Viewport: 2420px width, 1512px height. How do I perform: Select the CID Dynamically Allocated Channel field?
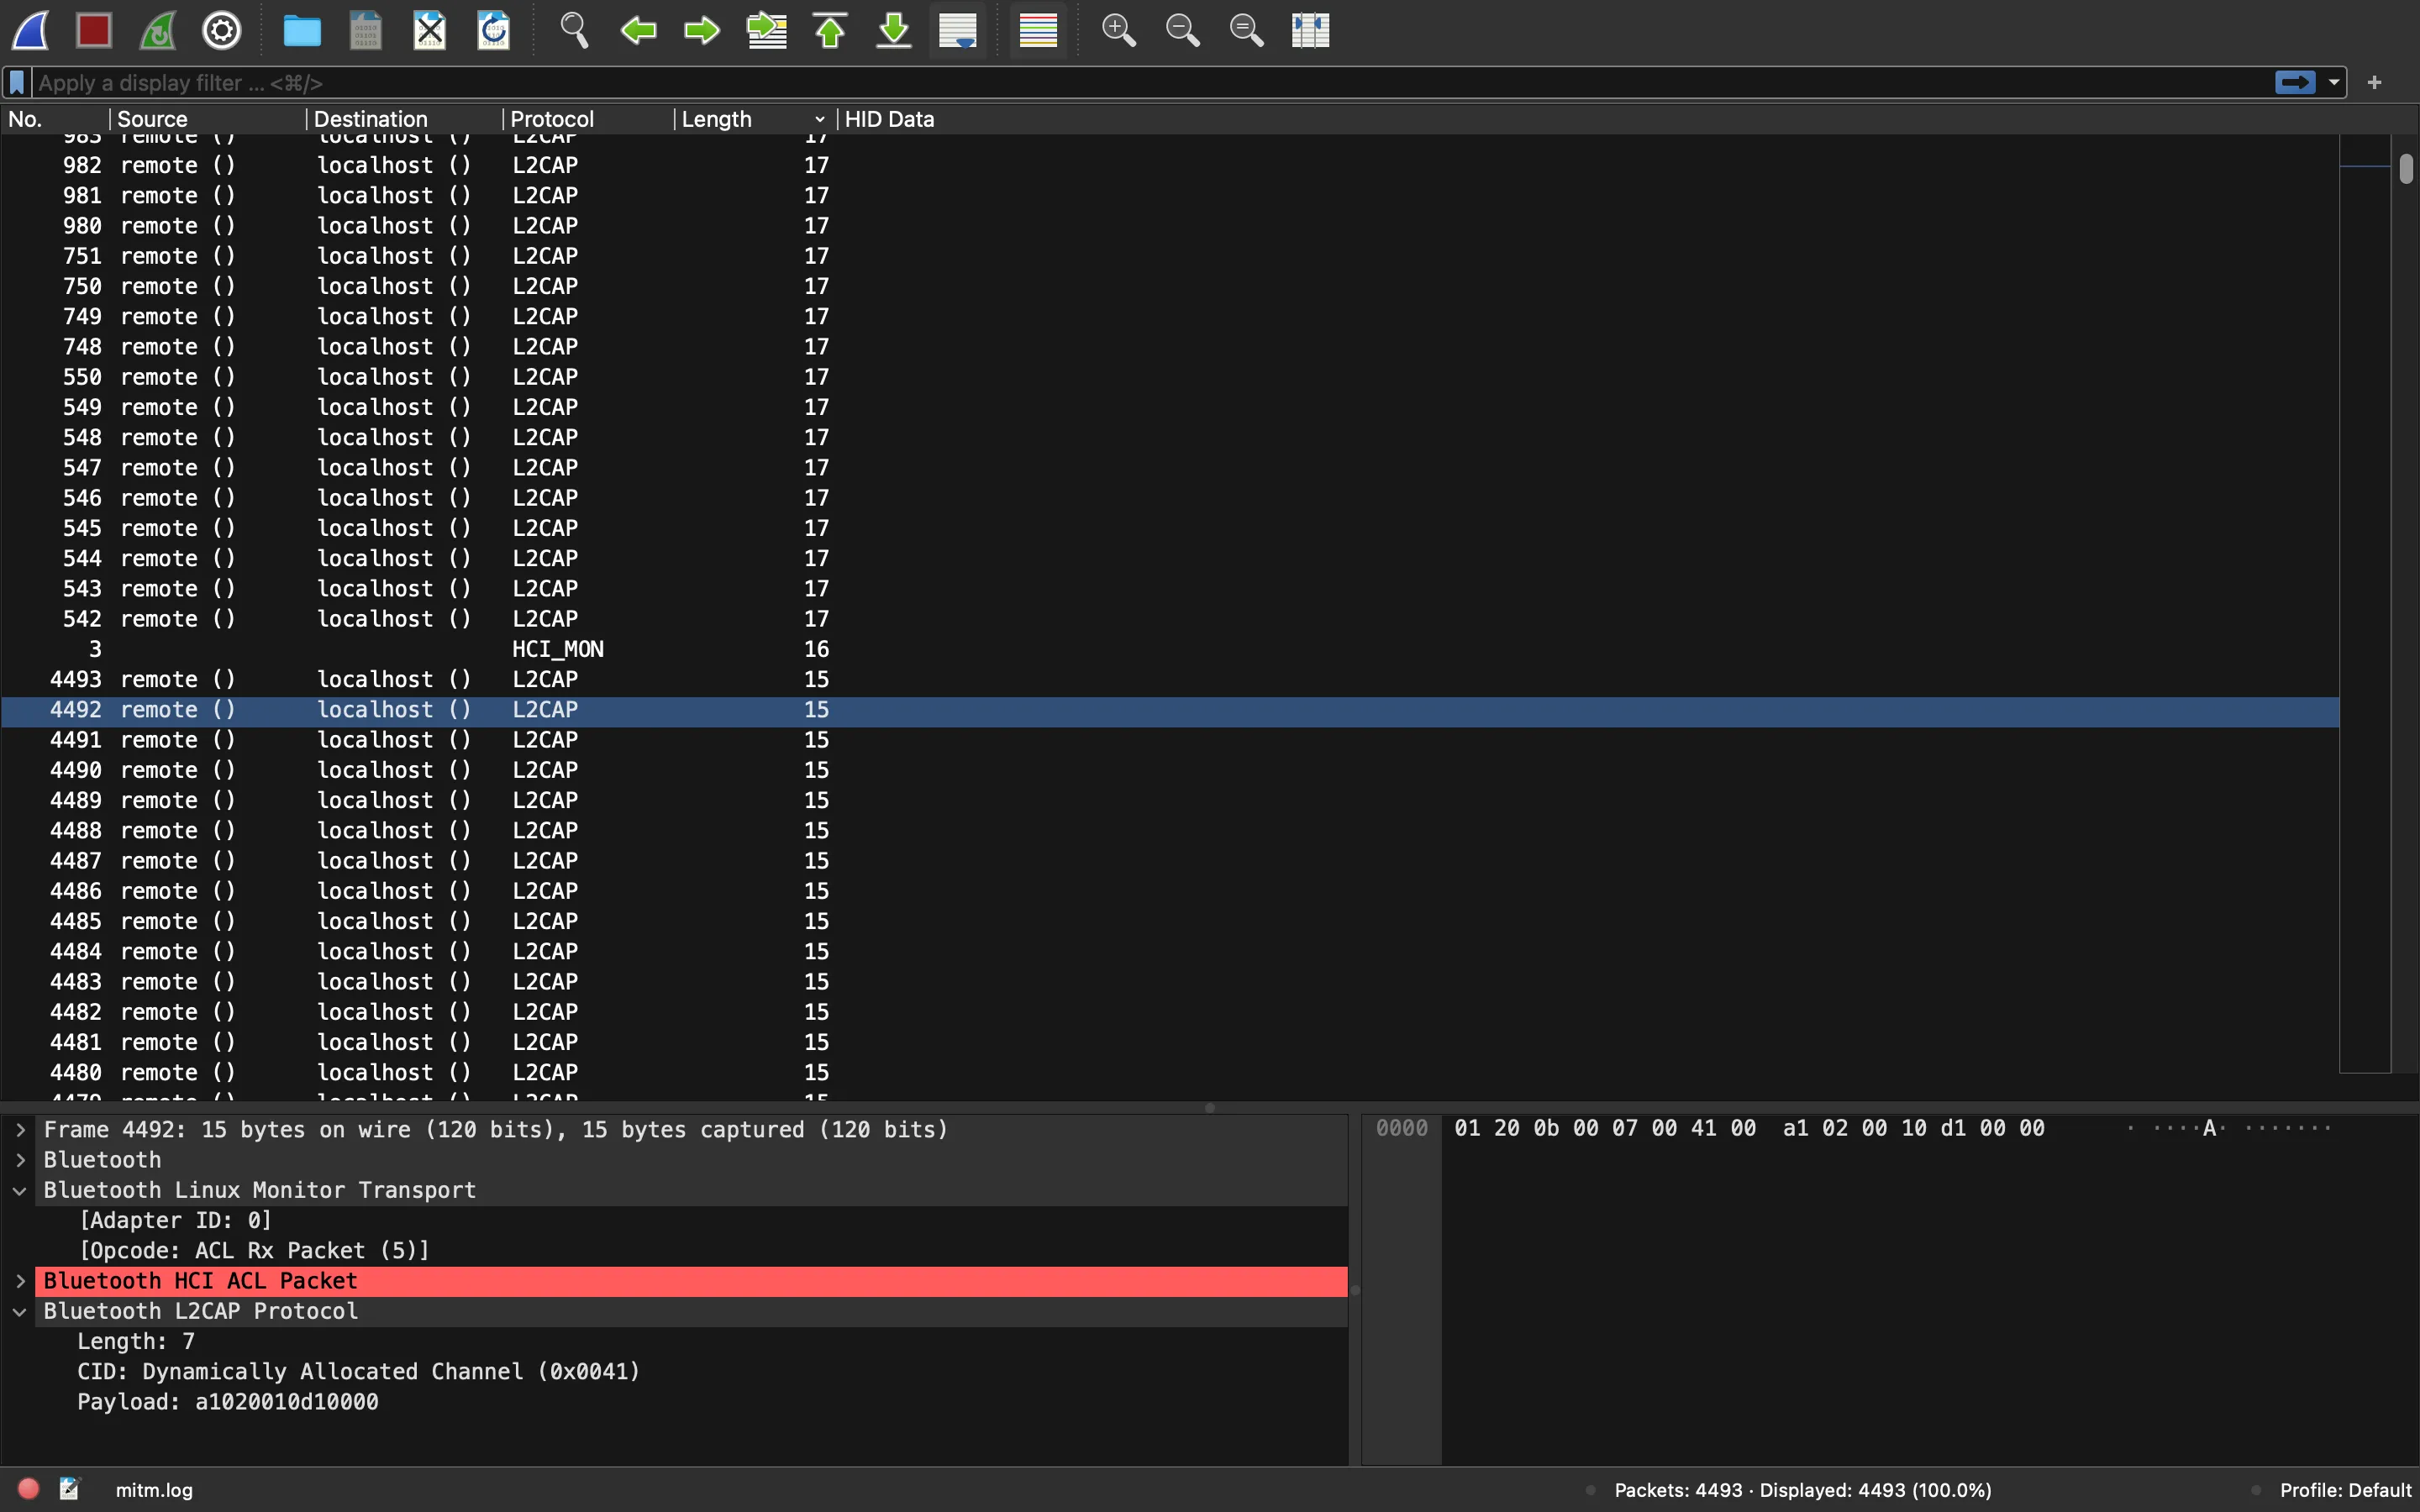[x=359, y=1371]
